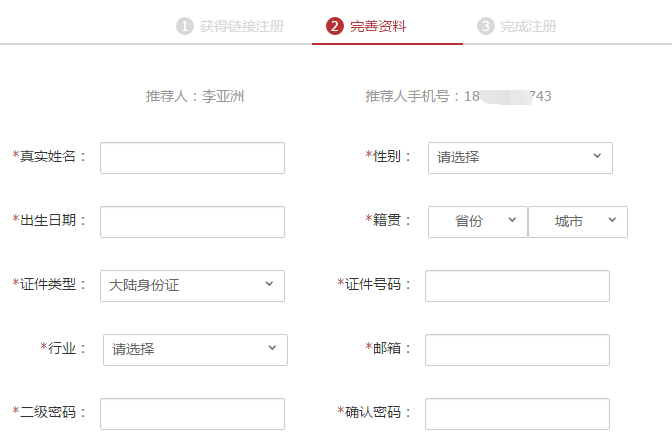The width and height of the screenshot is (672, 444).
Task: Click the step 3 circle icon
Action: (486, 26)
